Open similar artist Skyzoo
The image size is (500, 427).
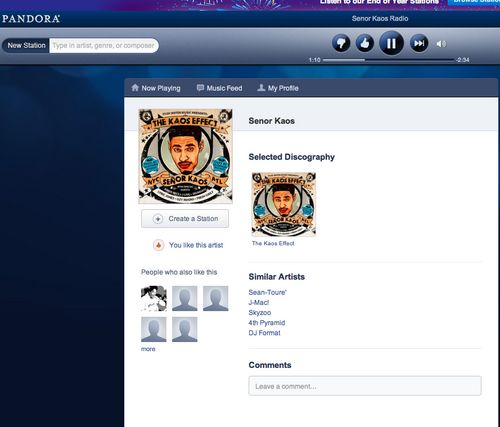260,313
